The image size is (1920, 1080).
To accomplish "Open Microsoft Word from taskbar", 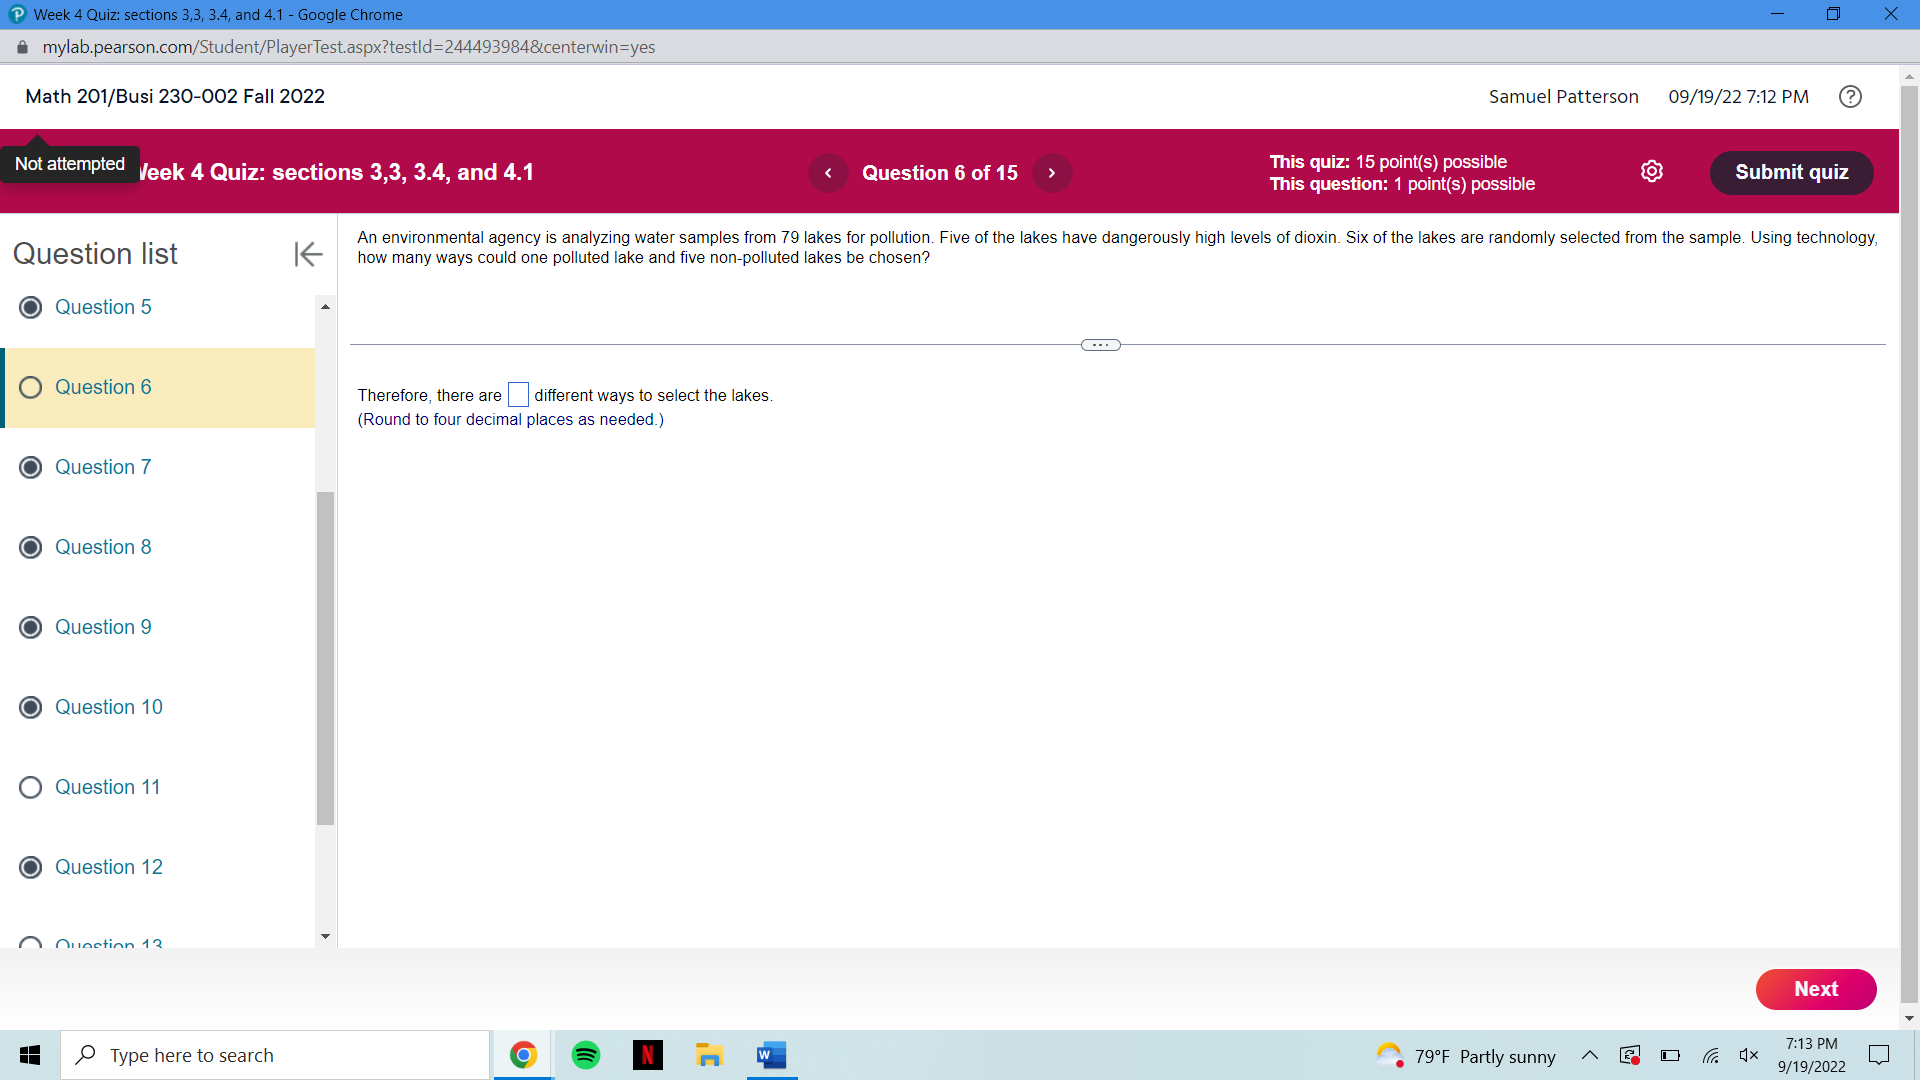I will tap(771, 1055).
